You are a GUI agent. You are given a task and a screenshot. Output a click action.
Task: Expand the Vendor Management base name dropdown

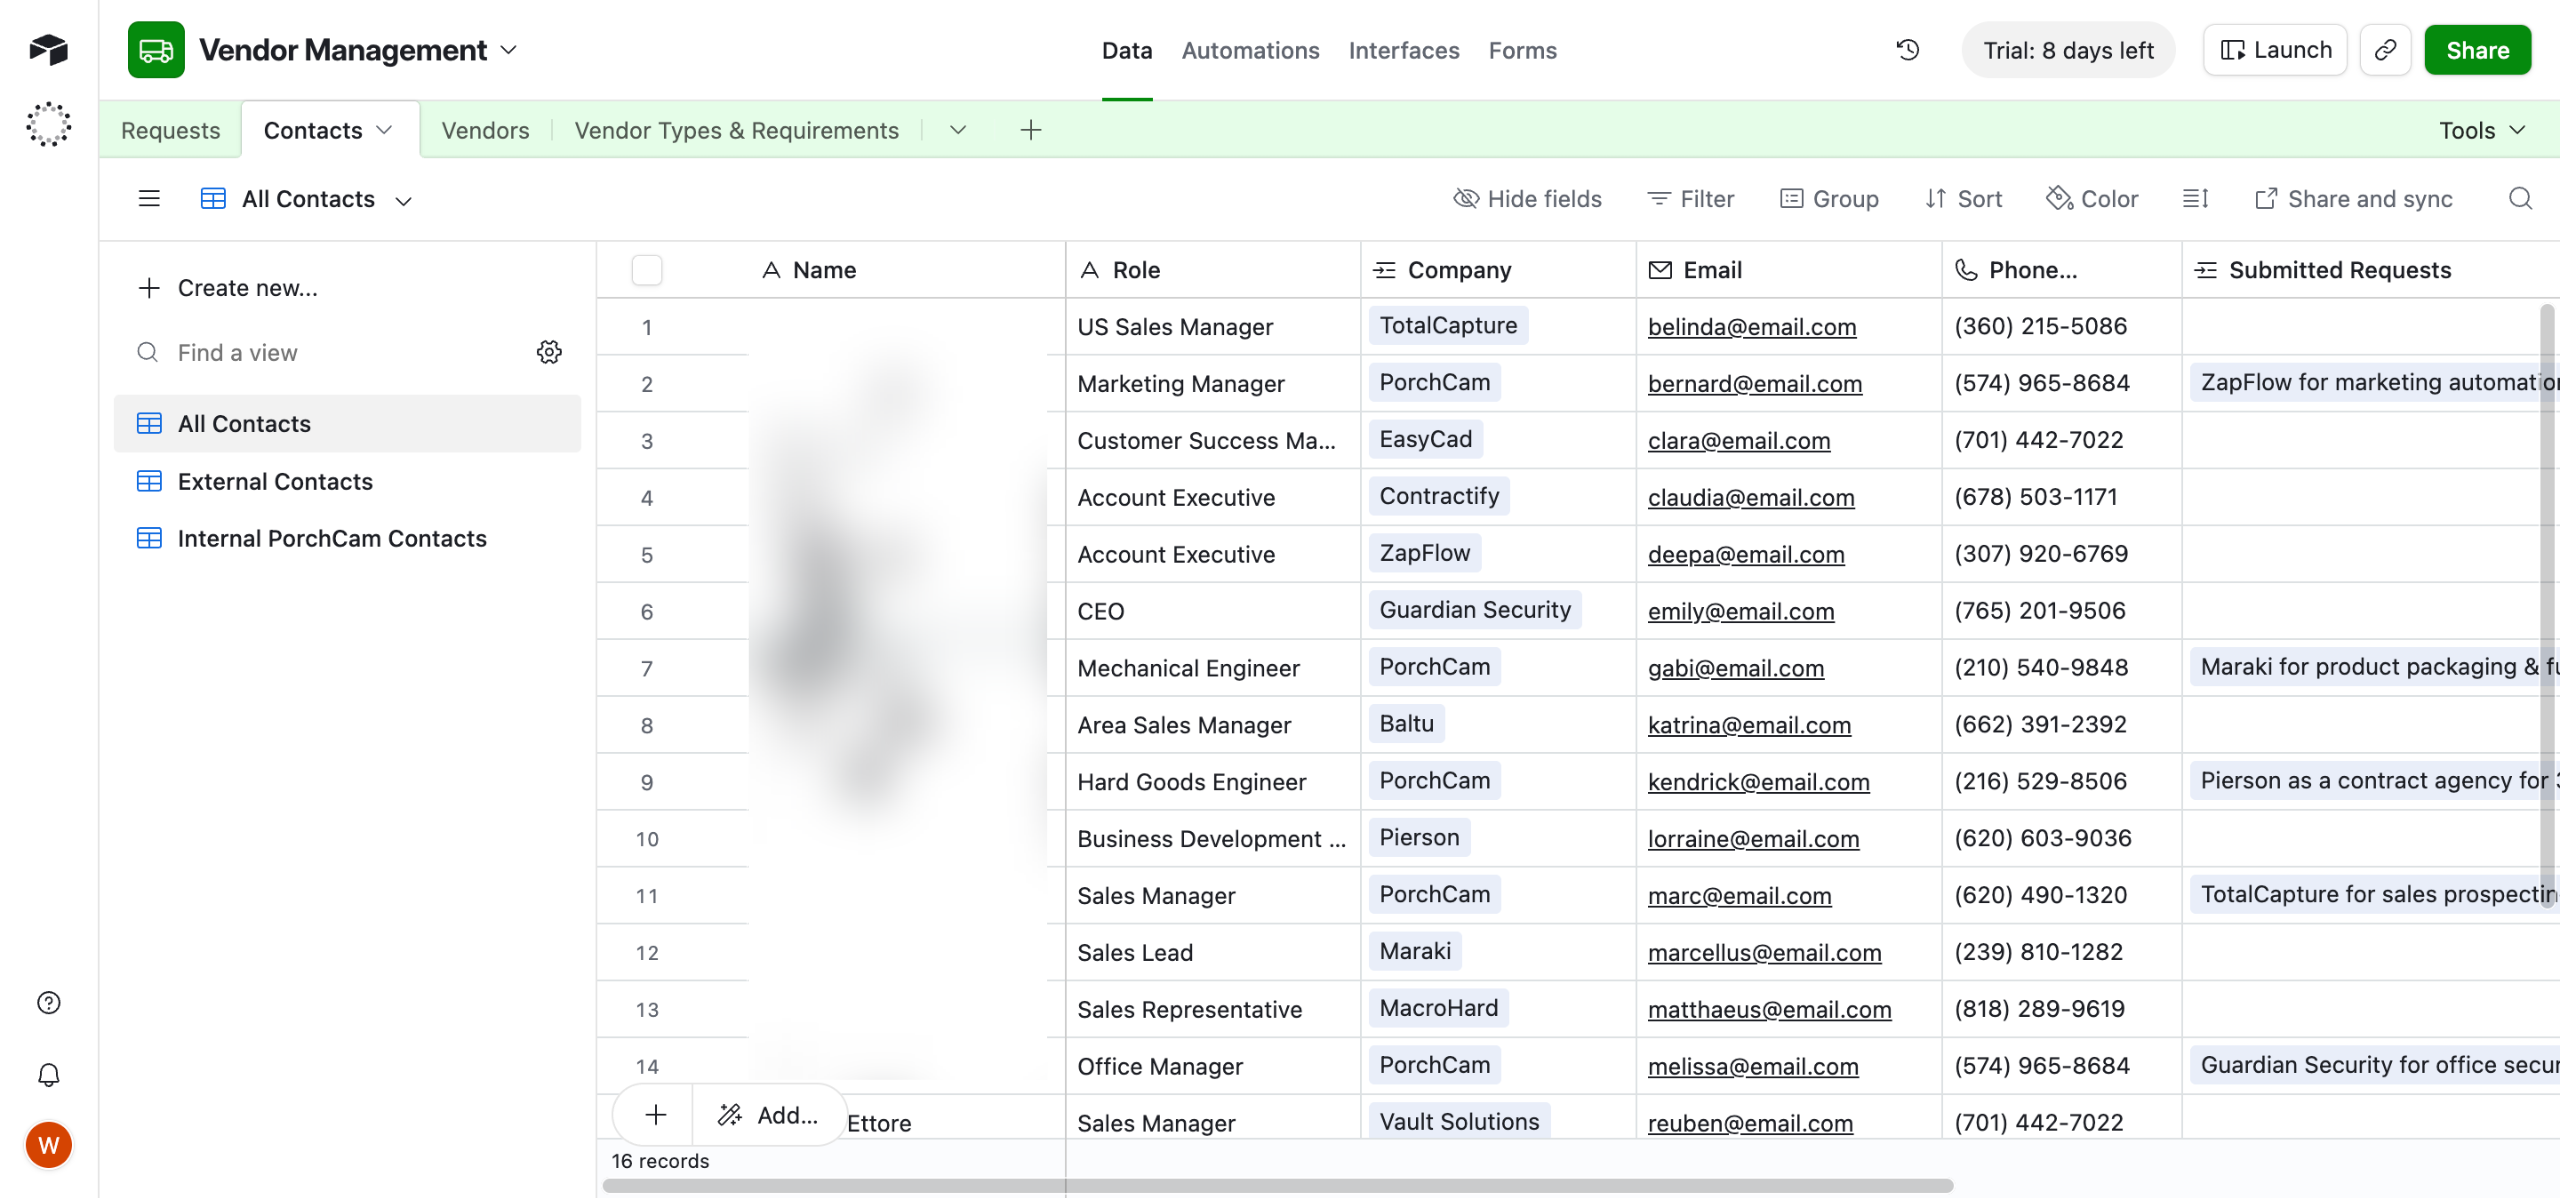coord(508,50)
